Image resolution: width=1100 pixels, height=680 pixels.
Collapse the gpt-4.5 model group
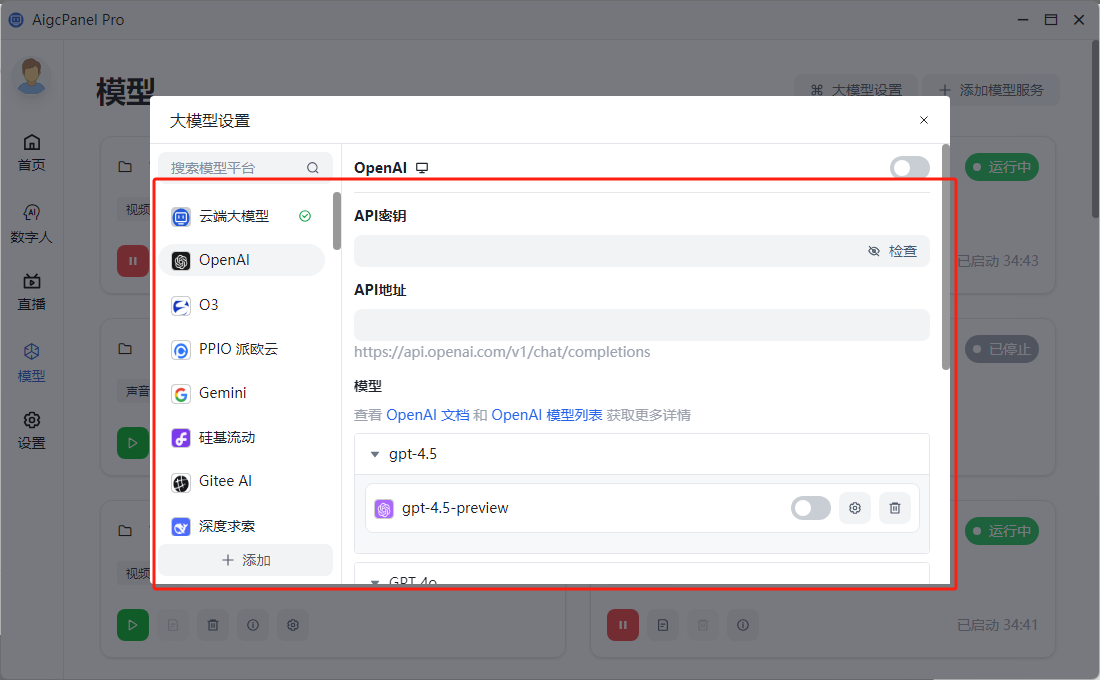pyautogui.click(x=375, y=455)
